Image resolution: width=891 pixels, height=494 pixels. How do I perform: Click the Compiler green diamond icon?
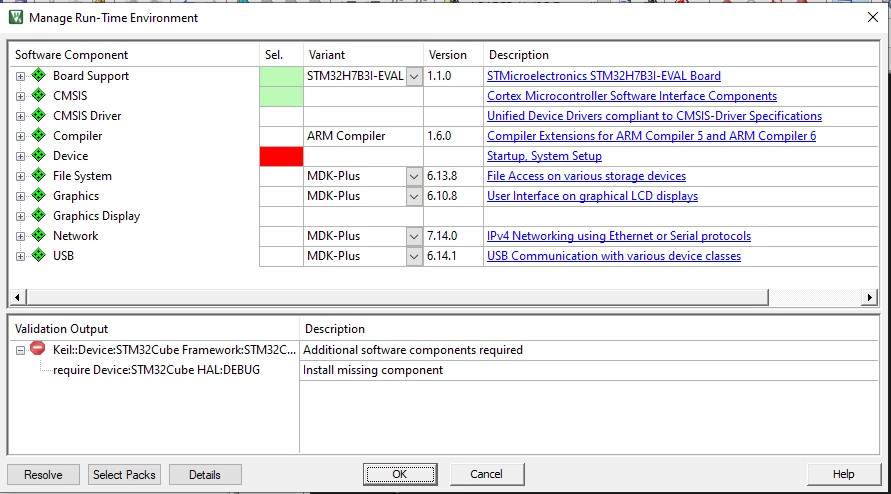tap(39, 135)
